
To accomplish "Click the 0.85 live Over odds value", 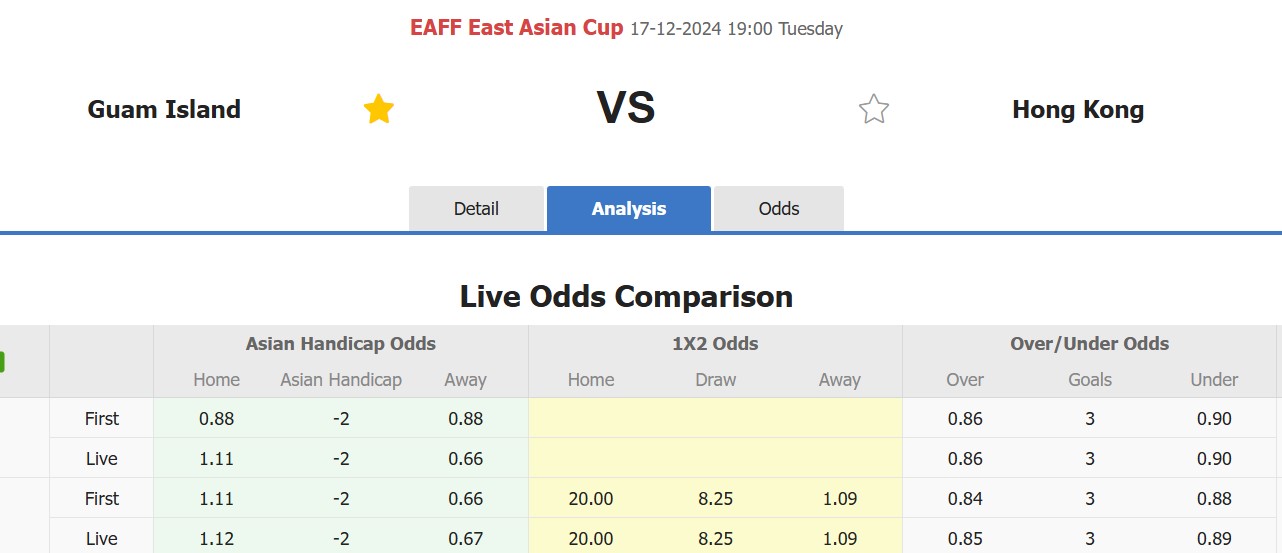I will [965, 539].
